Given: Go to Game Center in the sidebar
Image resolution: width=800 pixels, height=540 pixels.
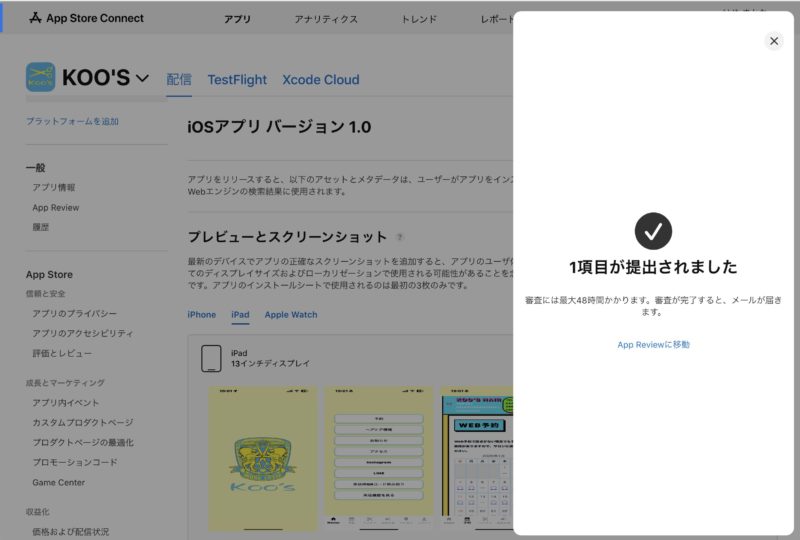Looking at the screenshot, I should 58,482.
